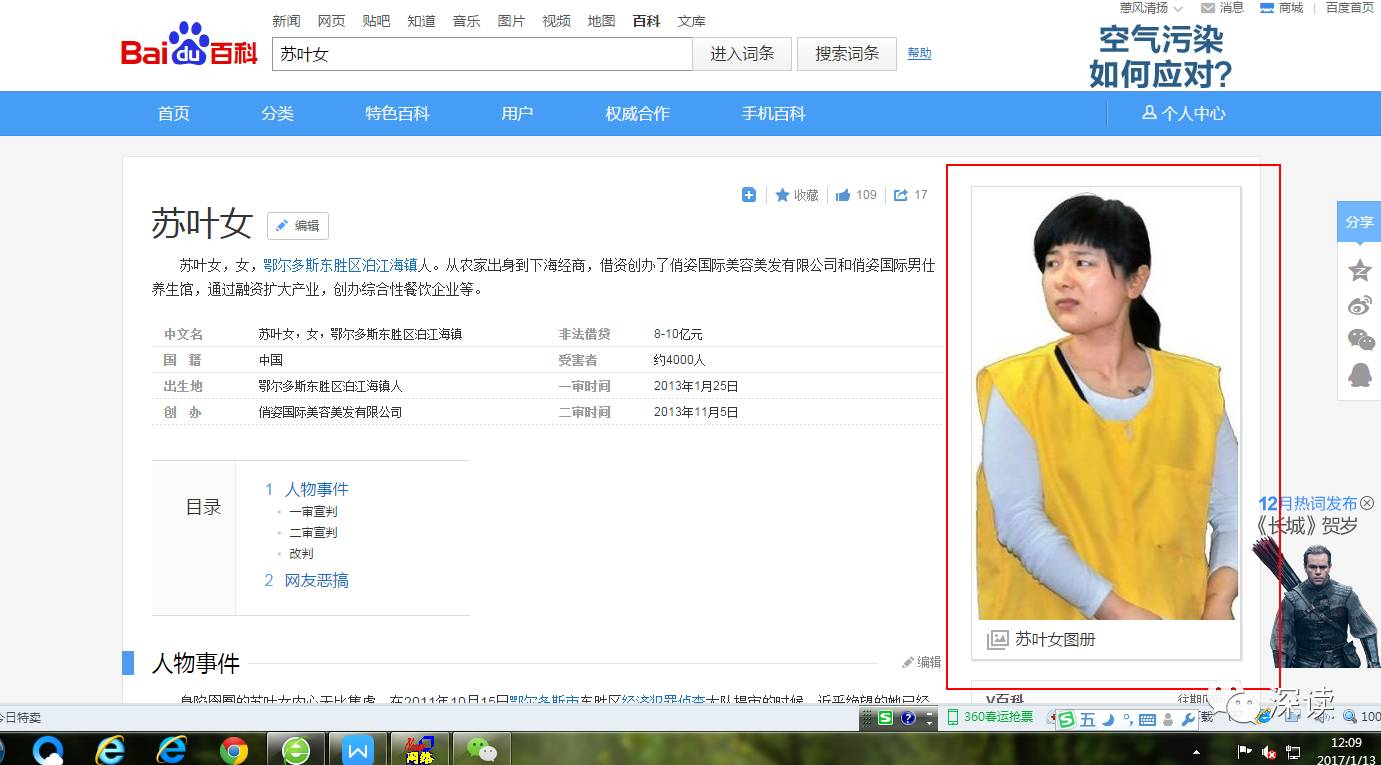Open the 网页 tab
Screen dimensions: 1381x765
point(331,21)
